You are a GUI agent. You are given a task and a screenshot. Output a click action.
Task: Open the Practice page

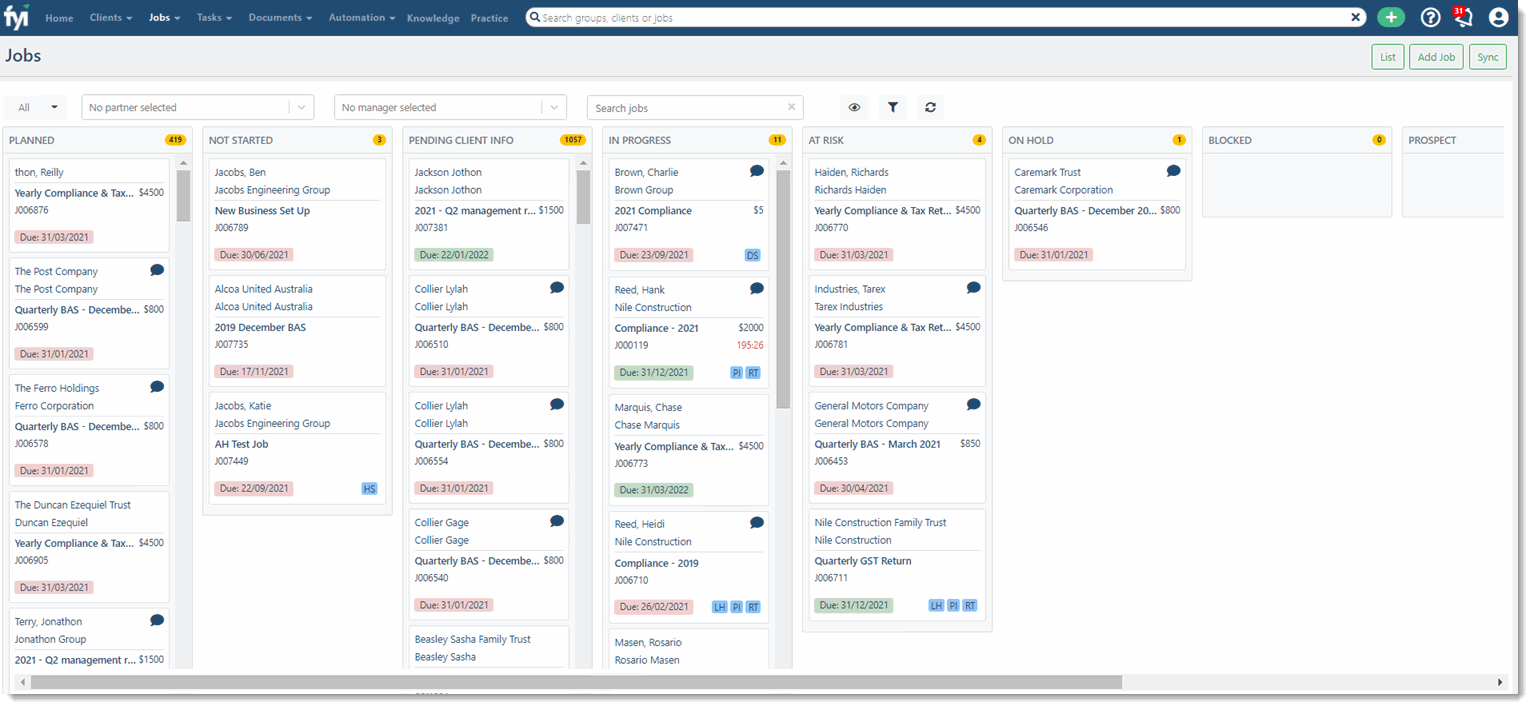pos(489,18)
